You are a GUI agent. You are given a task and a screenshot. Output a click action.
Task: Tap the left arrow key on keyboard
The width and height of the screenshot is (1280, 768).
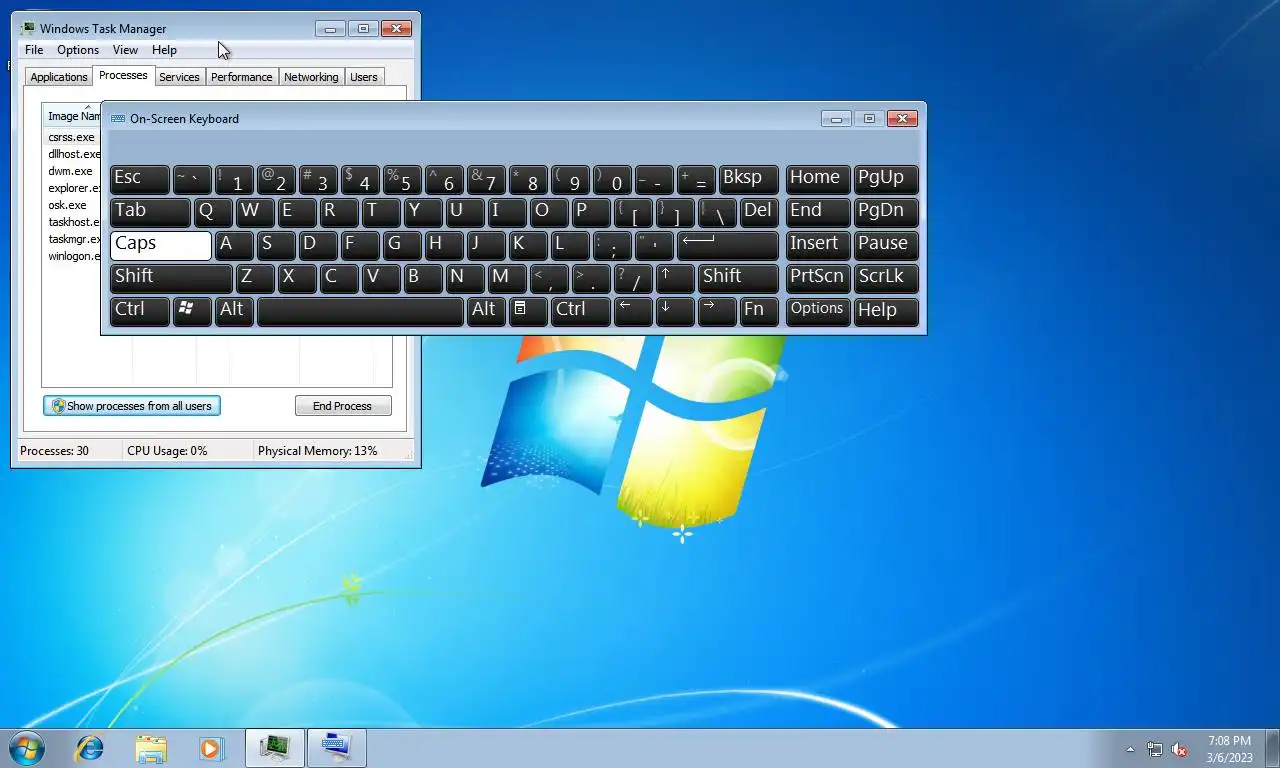tap(633, 310)
